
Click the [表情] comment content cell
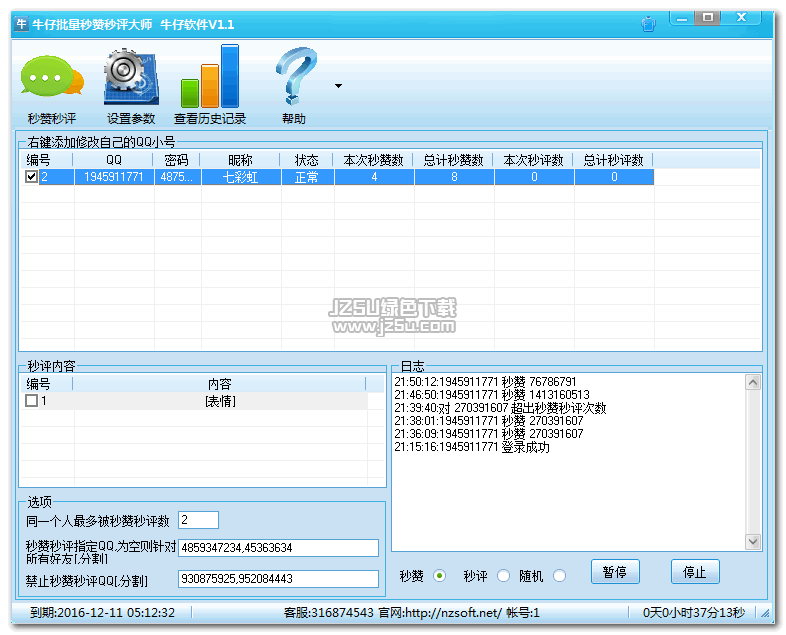point(221,401)
